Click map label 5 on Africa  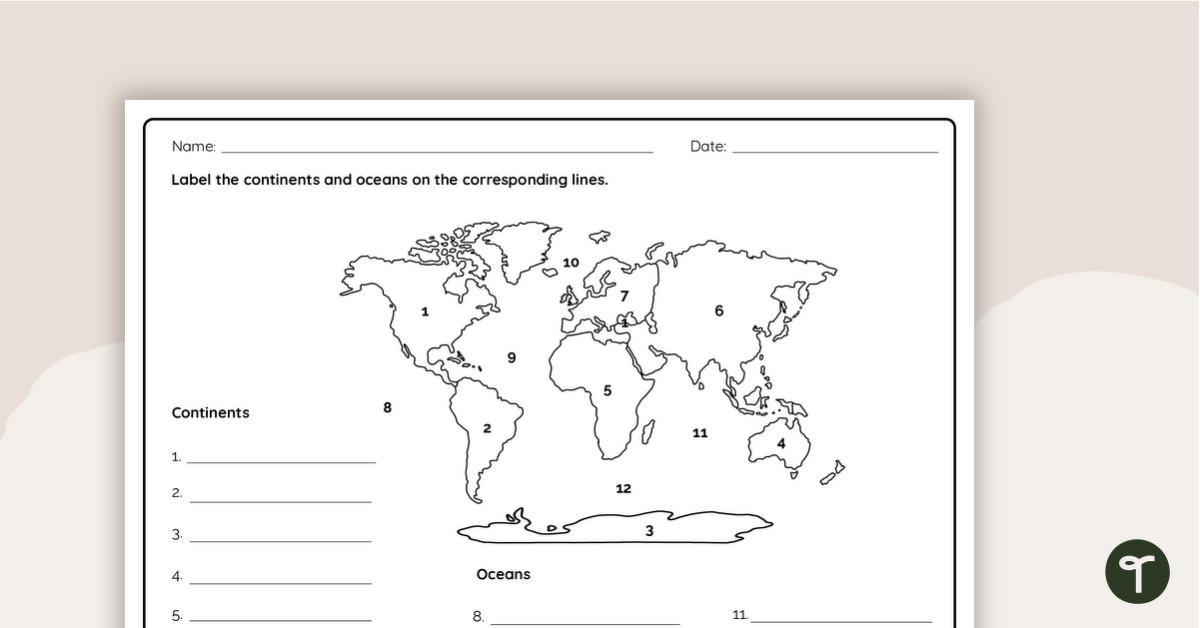(607, 391)
